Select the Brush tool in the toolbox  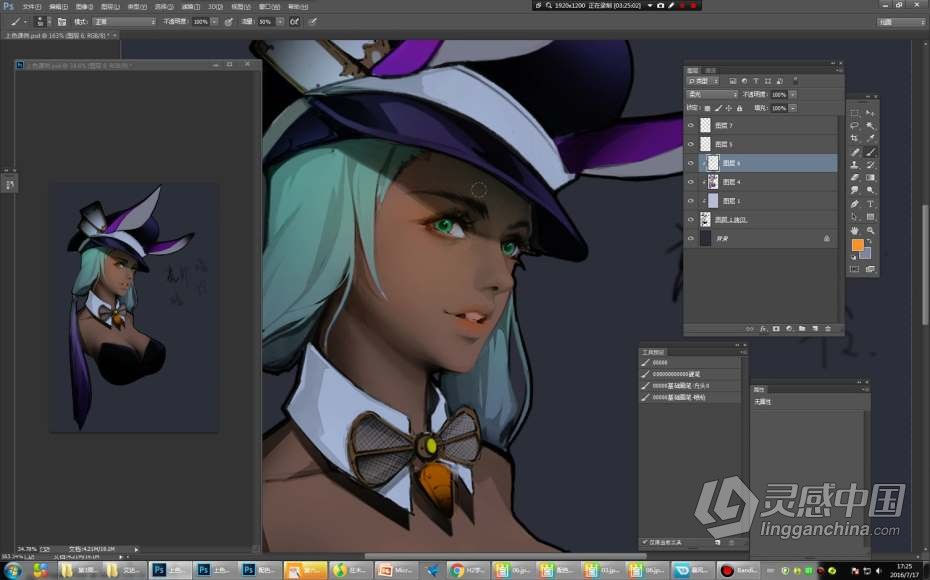870,152
